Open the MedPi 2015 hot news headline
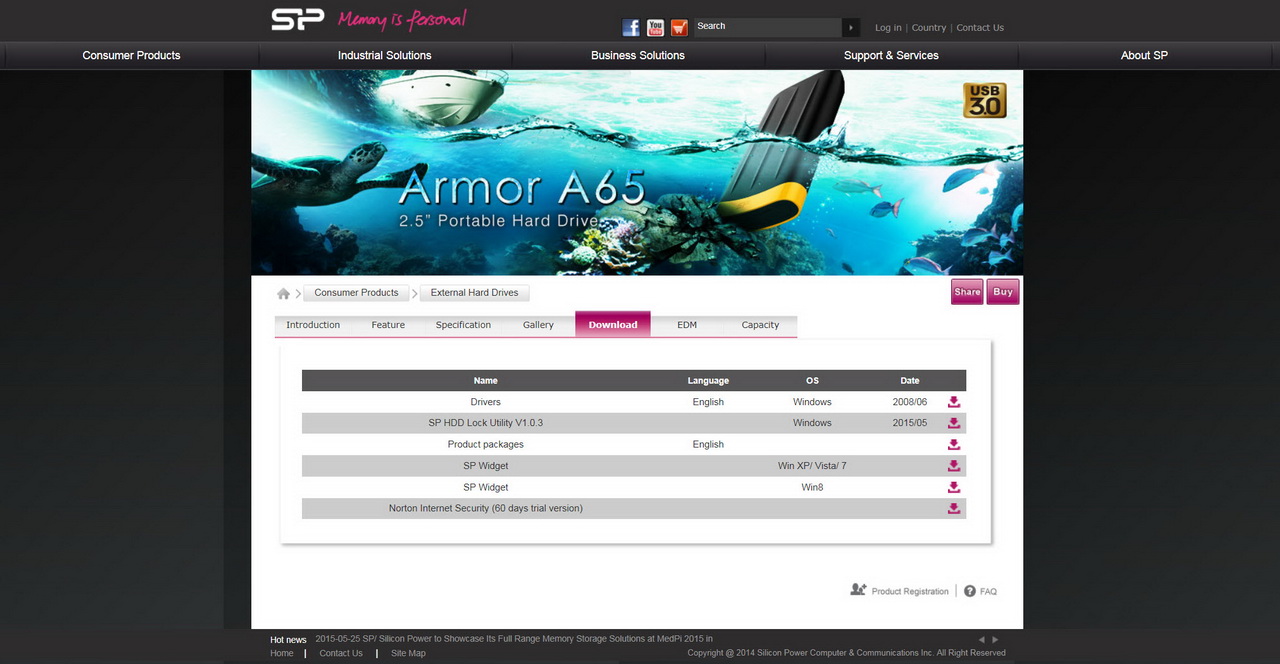 [x=514, y=639]
